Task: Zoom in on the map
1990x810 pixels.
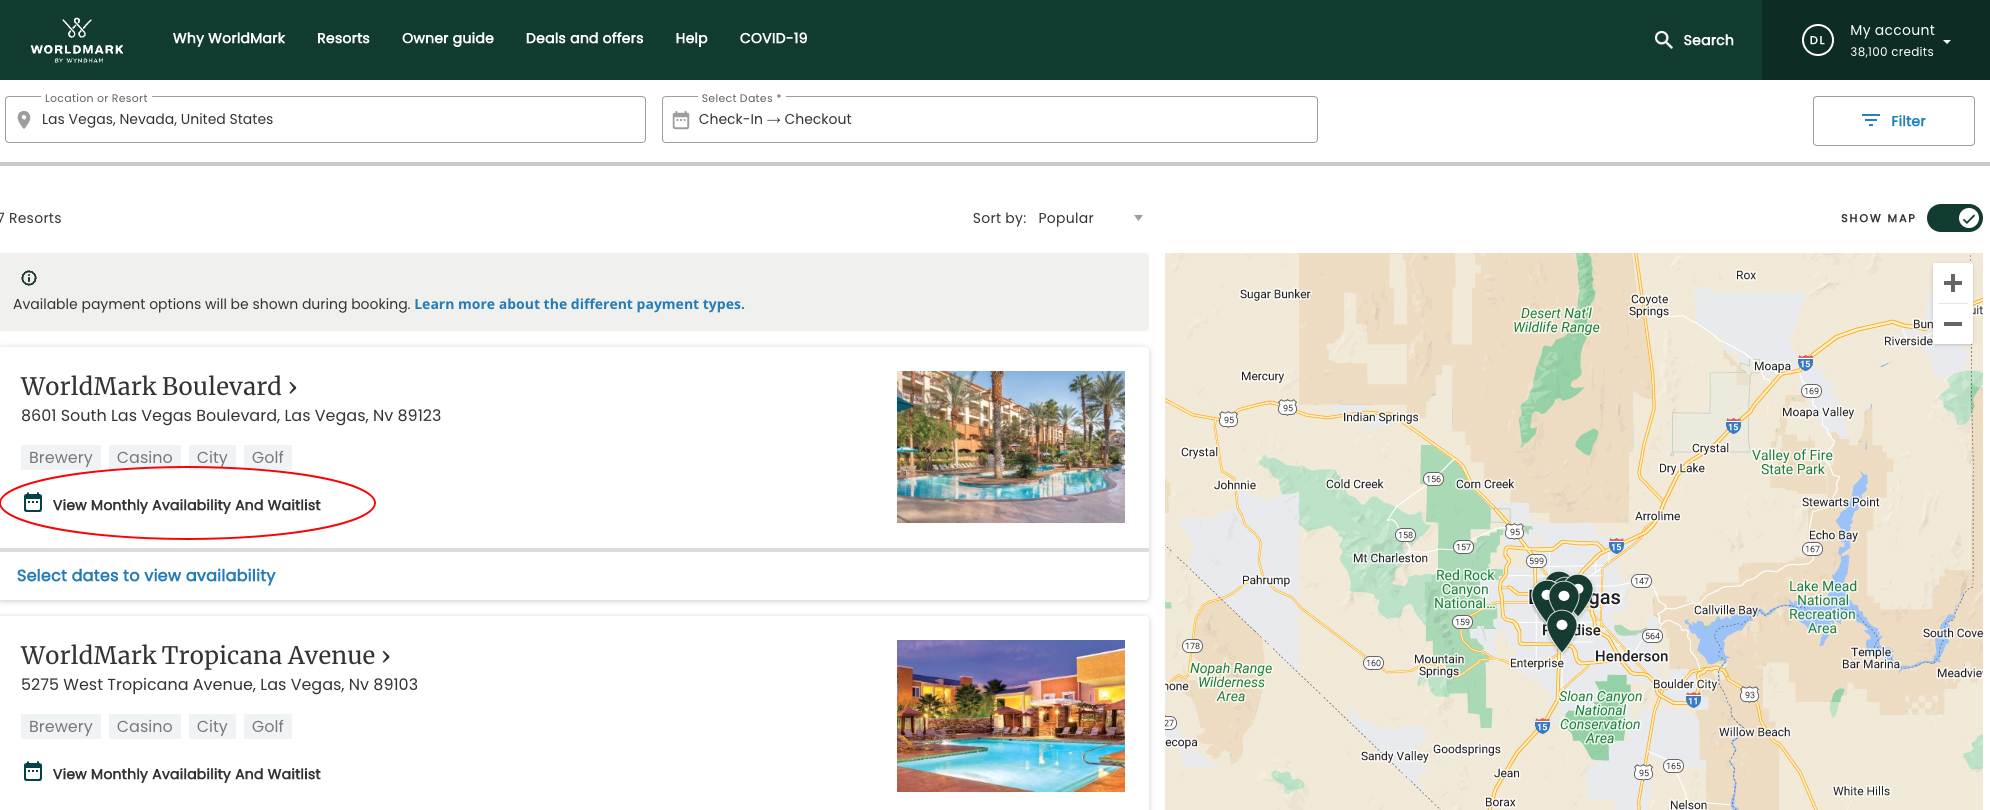Action: (1953, 283)
